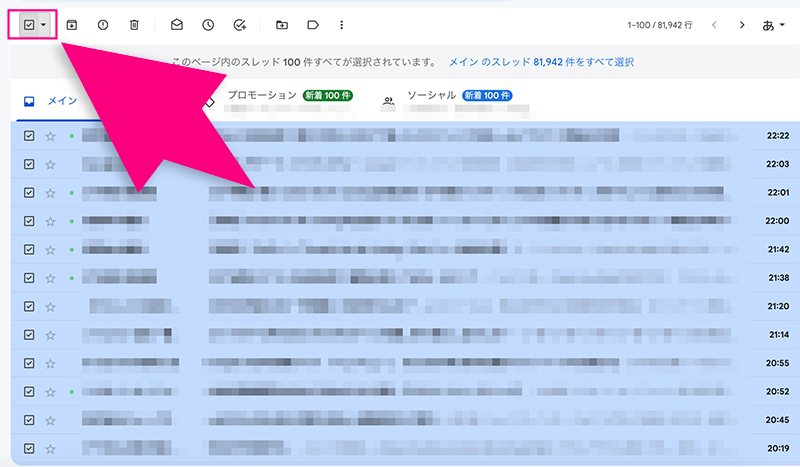Add selected emails to Tasks
This screenshot has width=800, height=467.
(240, 24)
